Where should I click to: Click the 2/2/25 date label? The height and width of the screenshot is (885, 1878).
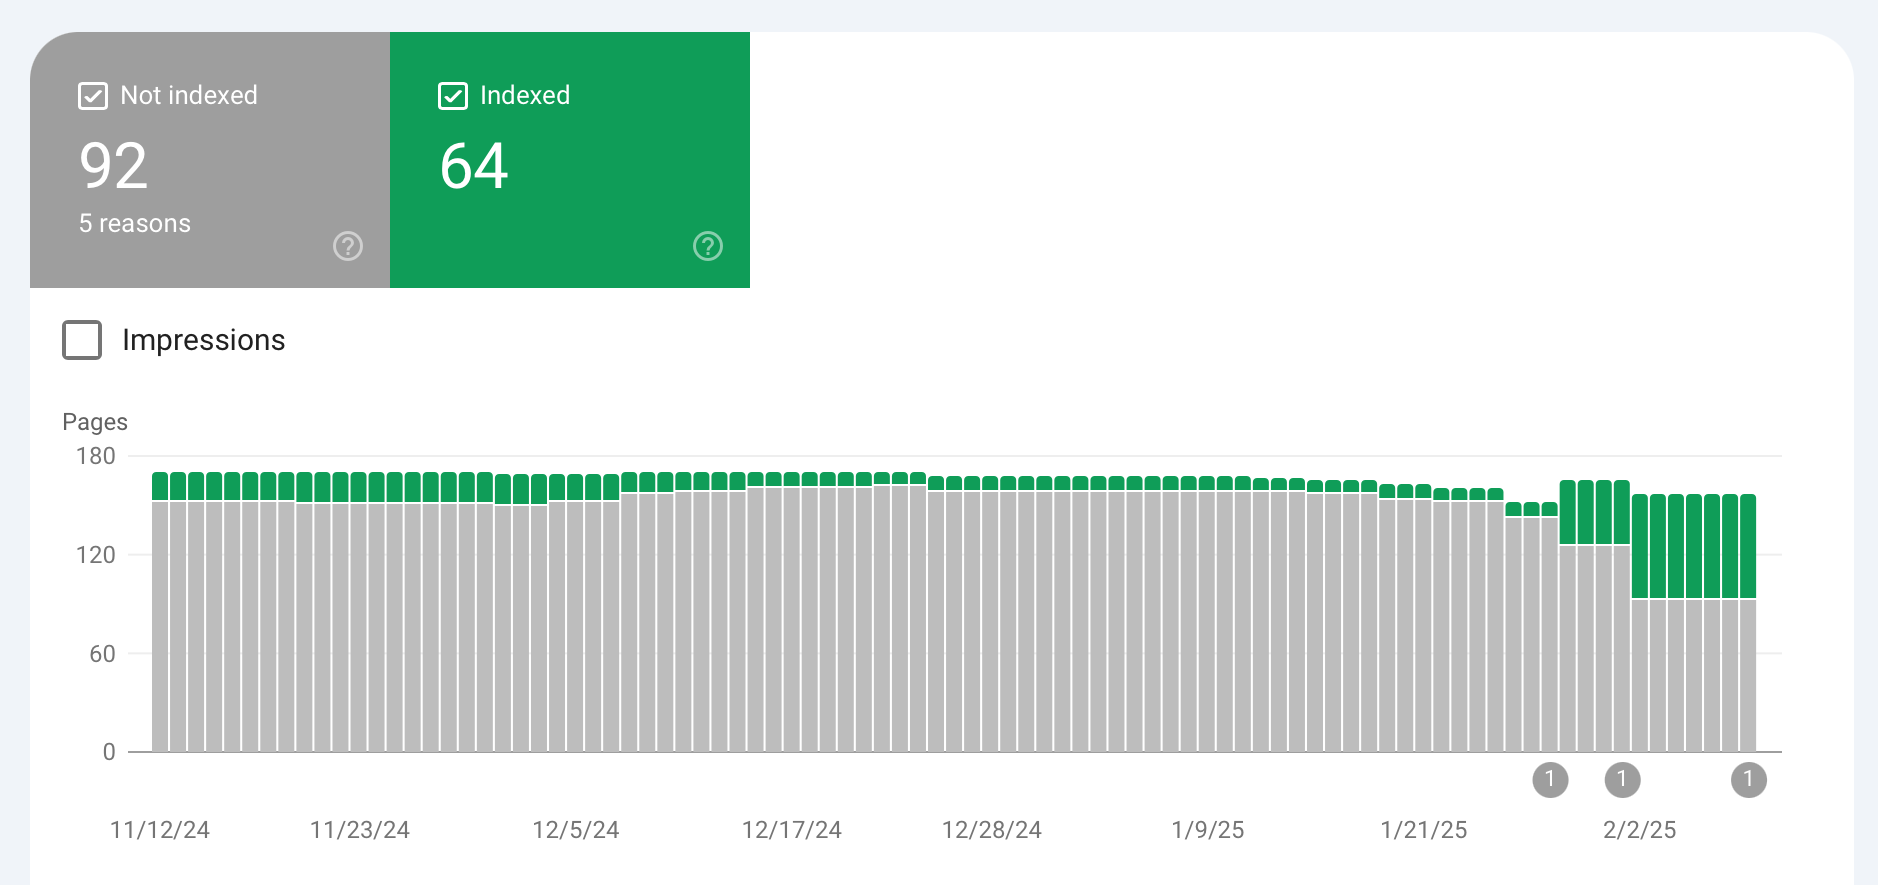click(x=1640, y=830)
